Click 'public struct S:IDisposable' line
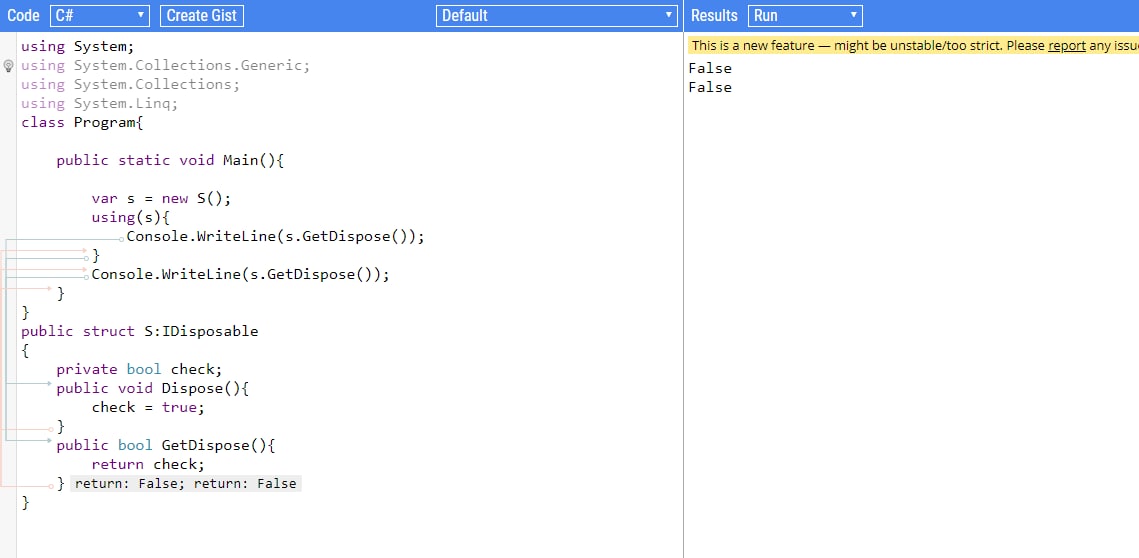Image resolution: width=1139 pixels, height=558 pixels. pyautogui.click(x=139, y=331)
